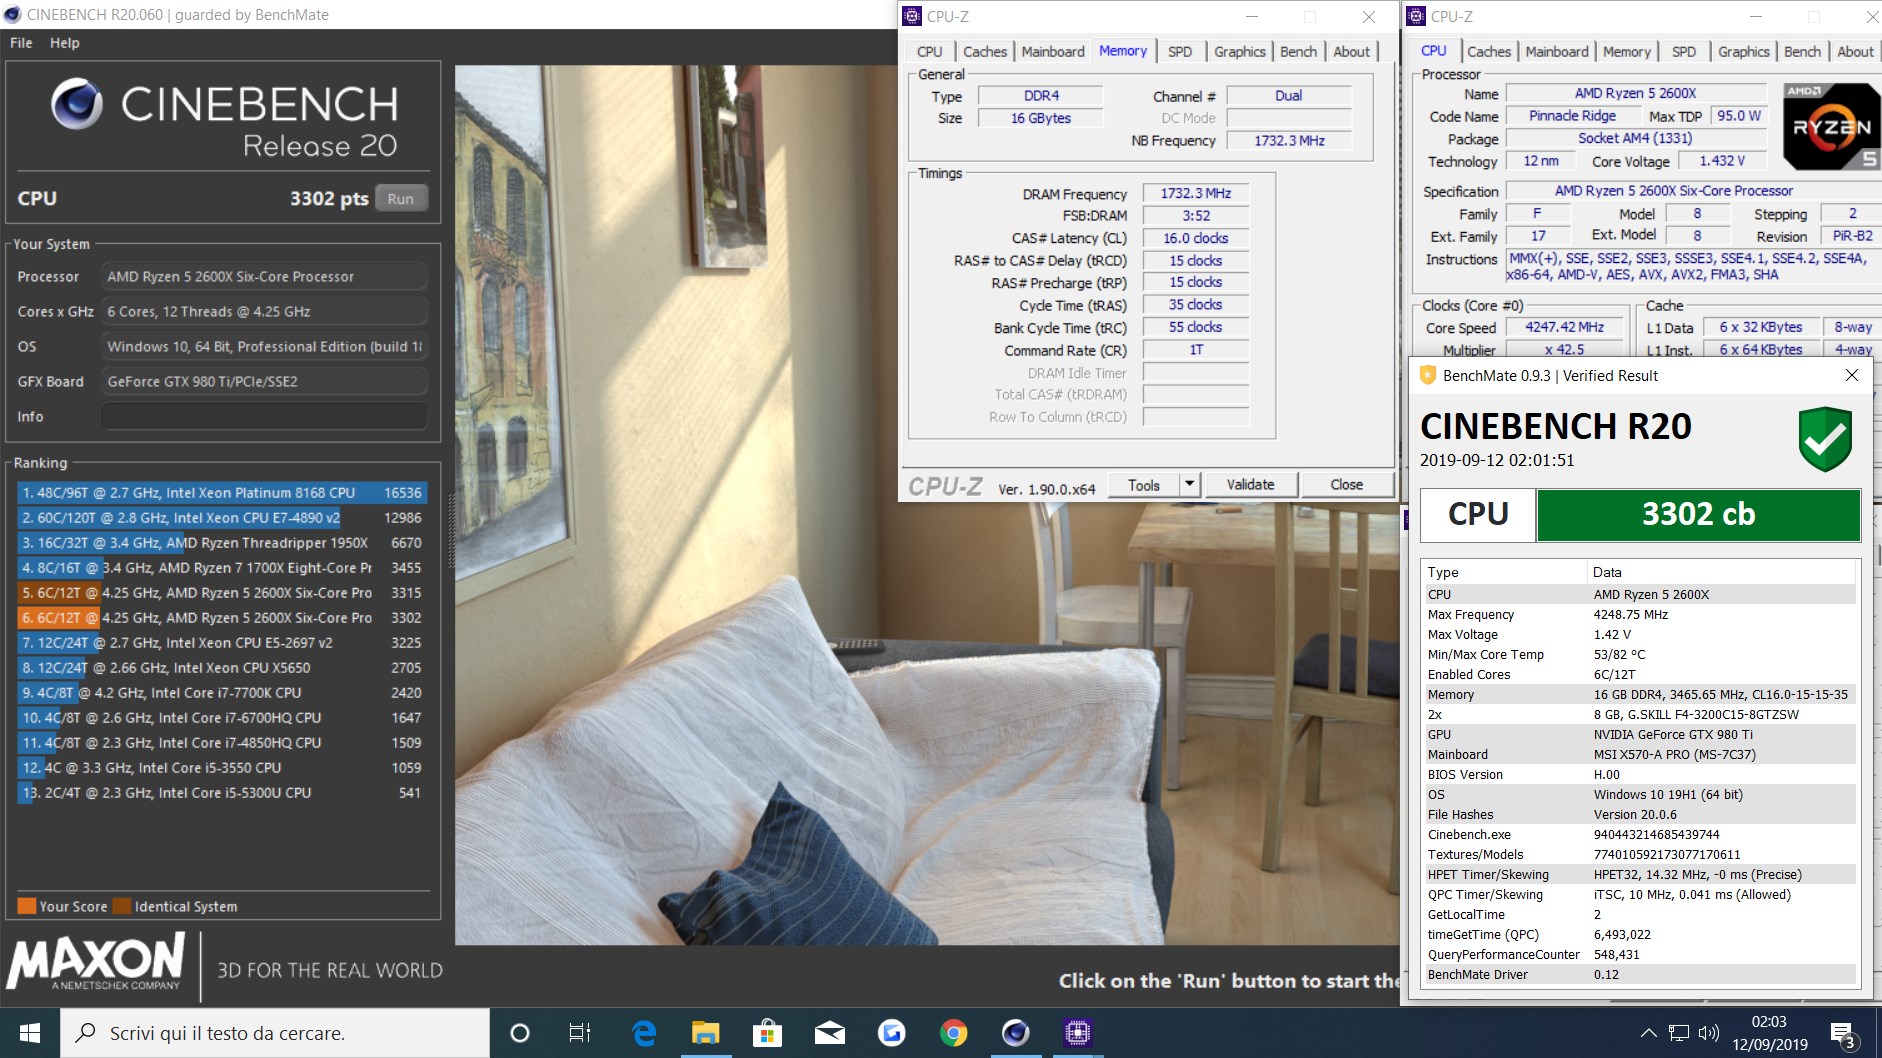Open Google Chrome from taskbar
The height and width of the screenshot is (1058, 1882).
[953, 1033]
